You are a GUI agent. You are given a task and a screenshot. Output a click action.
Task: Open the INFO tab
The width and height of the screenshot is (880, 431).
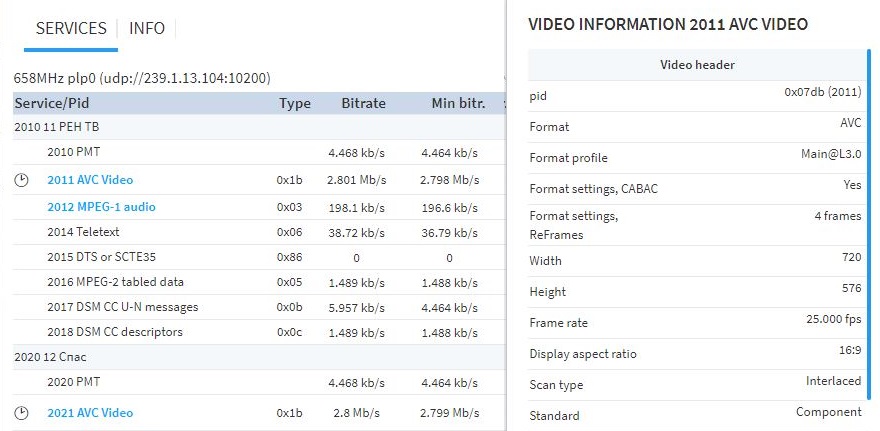click(147, 28)
